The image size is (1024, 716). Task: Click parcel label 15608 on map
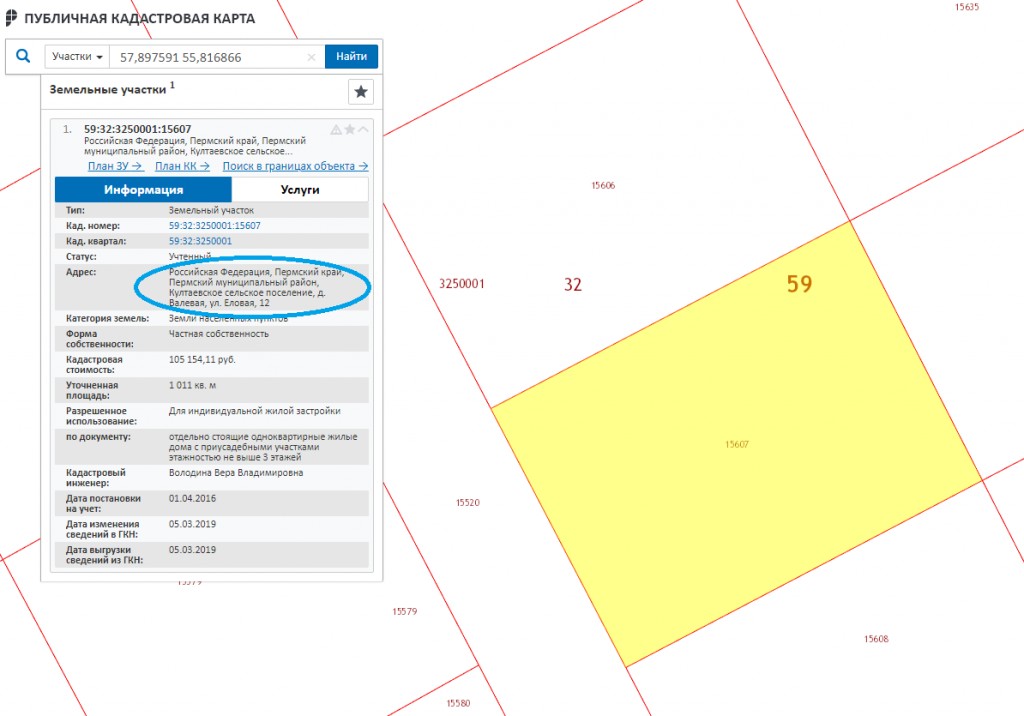click(x=876, y=639)
